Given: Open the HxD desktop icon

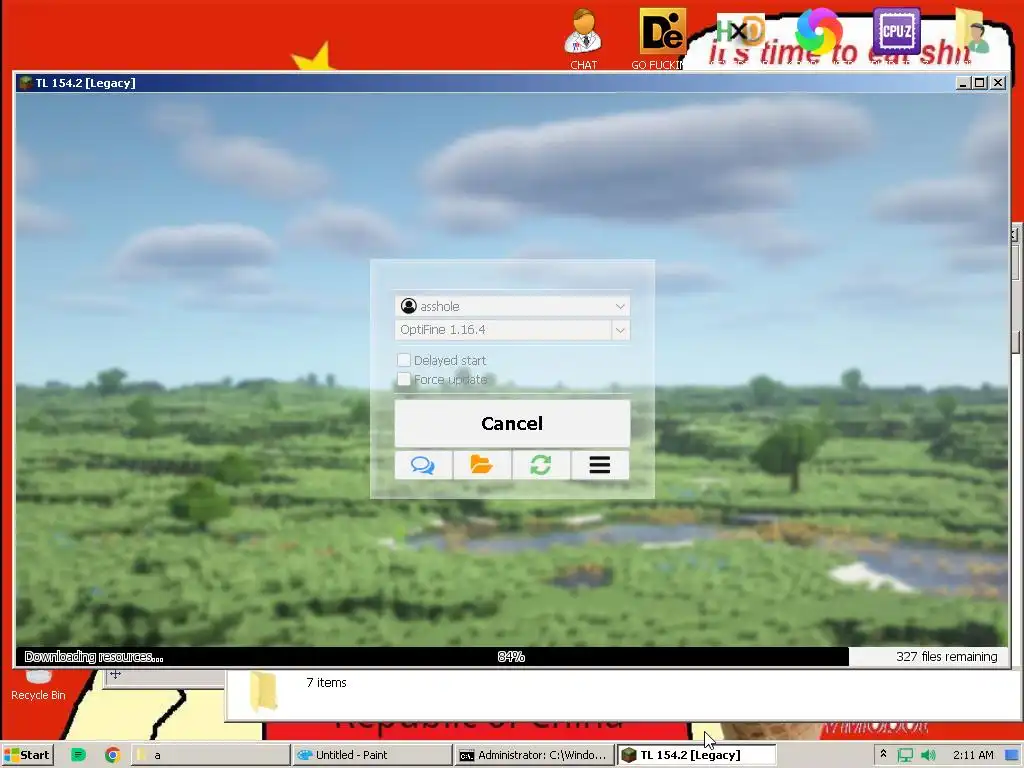Looking at the screenshot, I should click(x=741, y=31).
